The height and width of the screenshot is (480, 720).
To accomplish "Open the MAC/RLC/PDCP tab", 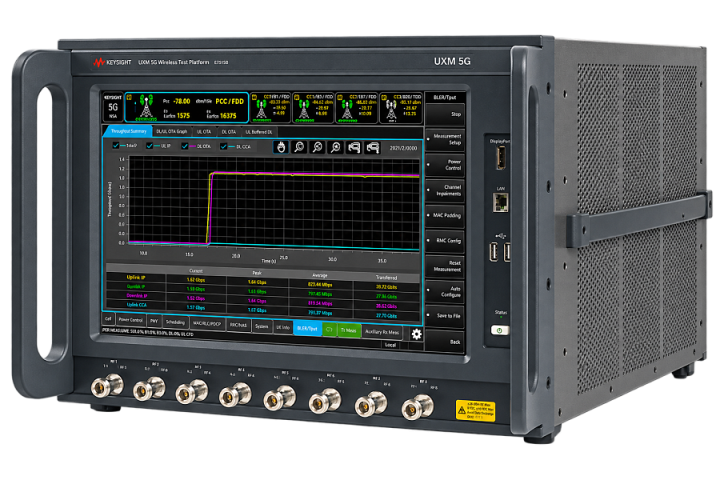I will pos(207,323).
